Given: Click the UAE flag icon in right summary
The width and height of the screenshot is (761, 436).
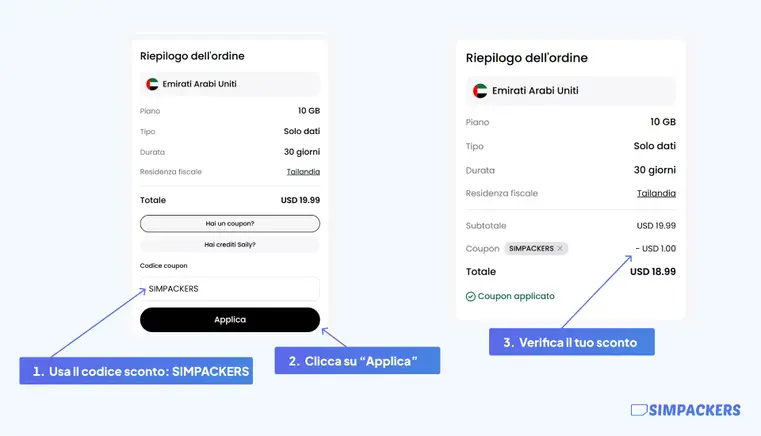Looking at the screenshot, I should [x=480, y=91].
